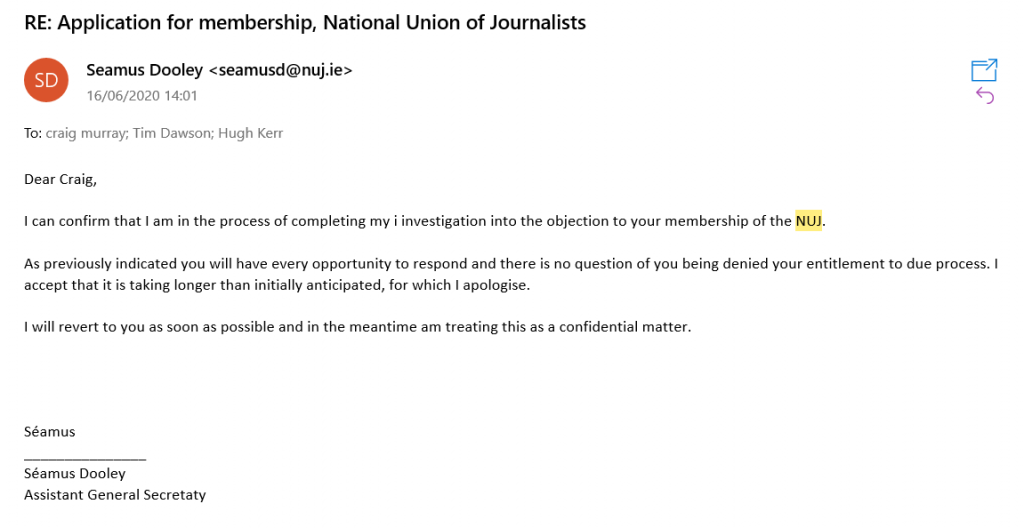Open email in new window icon
The width and height of the screenshot is (1024, 528).
coord(984,70)
